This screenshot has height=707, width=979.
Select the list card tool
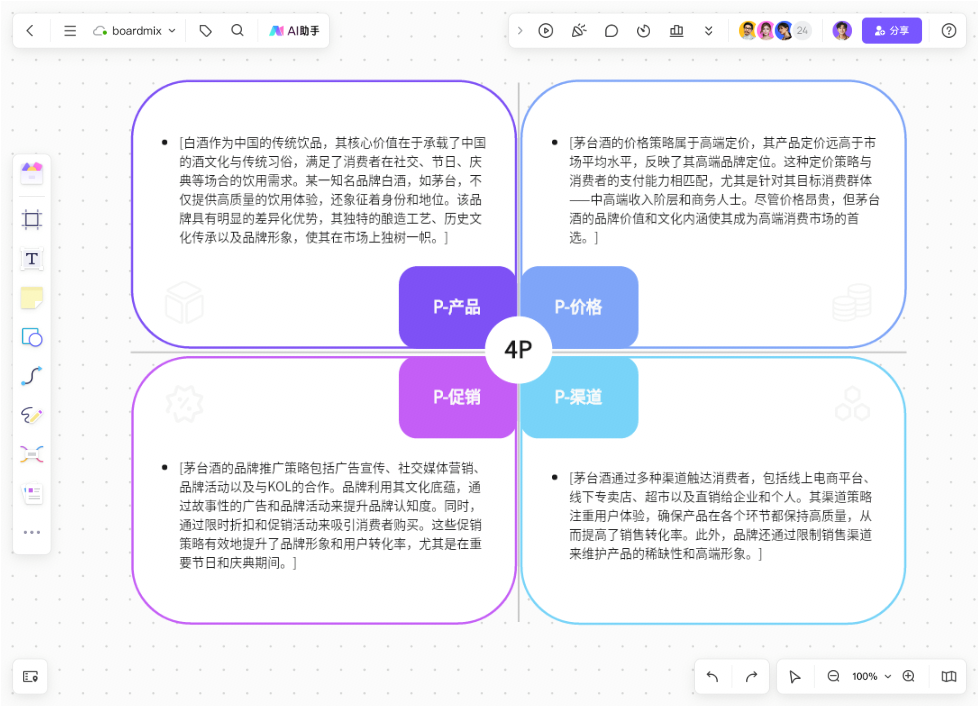click(32, 494)
